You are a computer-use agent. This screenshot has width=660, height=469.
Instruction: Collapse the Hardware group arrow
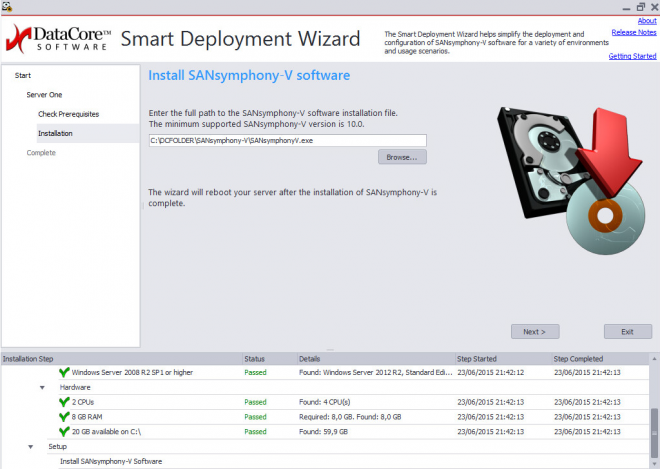(x=42, y=387)
